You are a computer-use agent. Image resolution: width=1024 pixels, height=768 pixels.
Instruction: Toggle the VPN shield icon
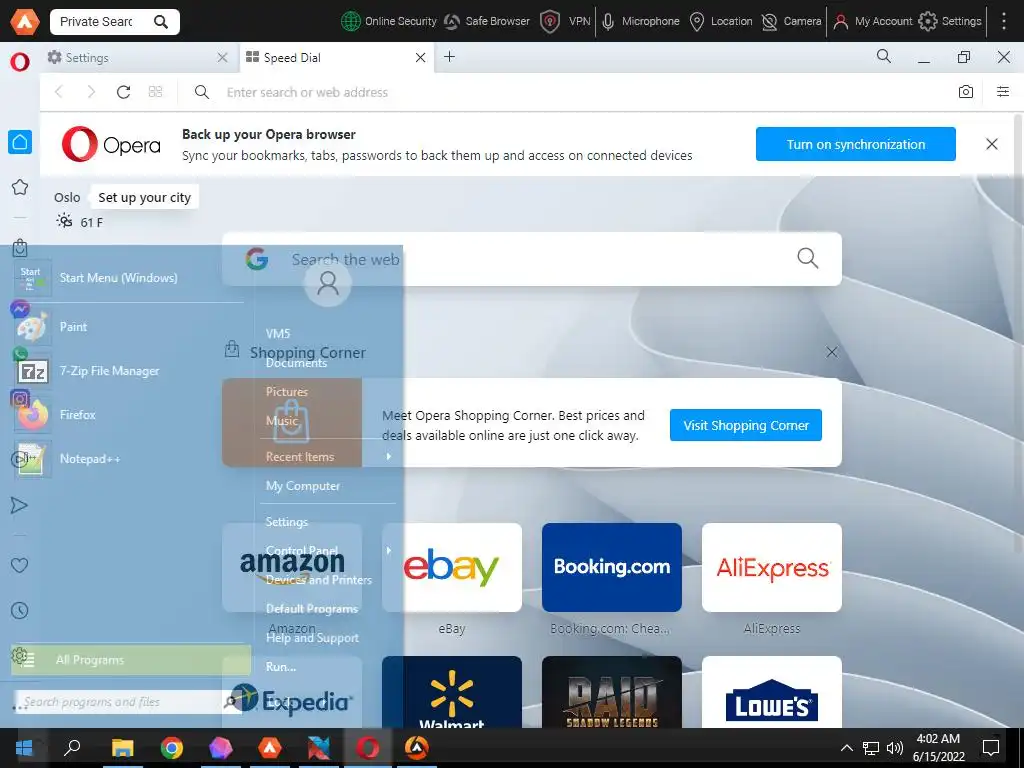(550, 22)
